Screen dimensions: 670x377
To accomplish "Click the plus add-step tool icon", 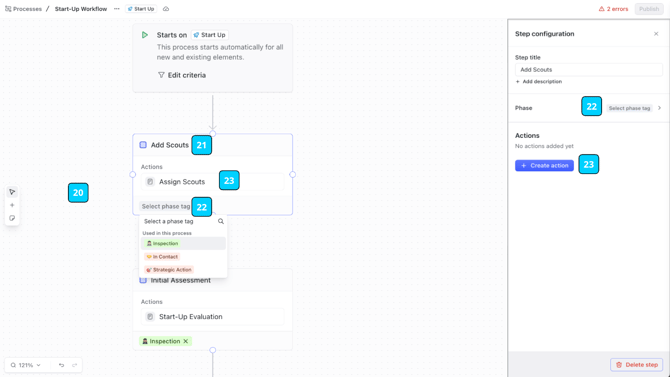I will point(12,205).
